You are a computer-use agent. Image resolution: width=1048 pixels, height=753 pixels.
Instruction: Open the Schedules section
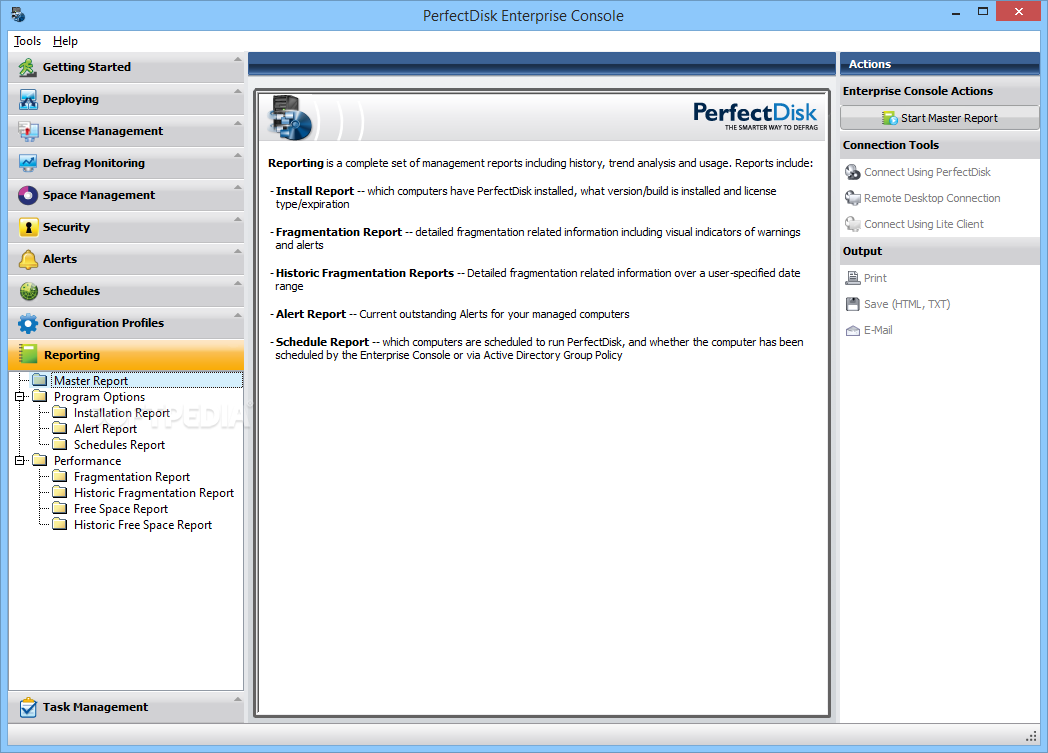tap(126, 291)
